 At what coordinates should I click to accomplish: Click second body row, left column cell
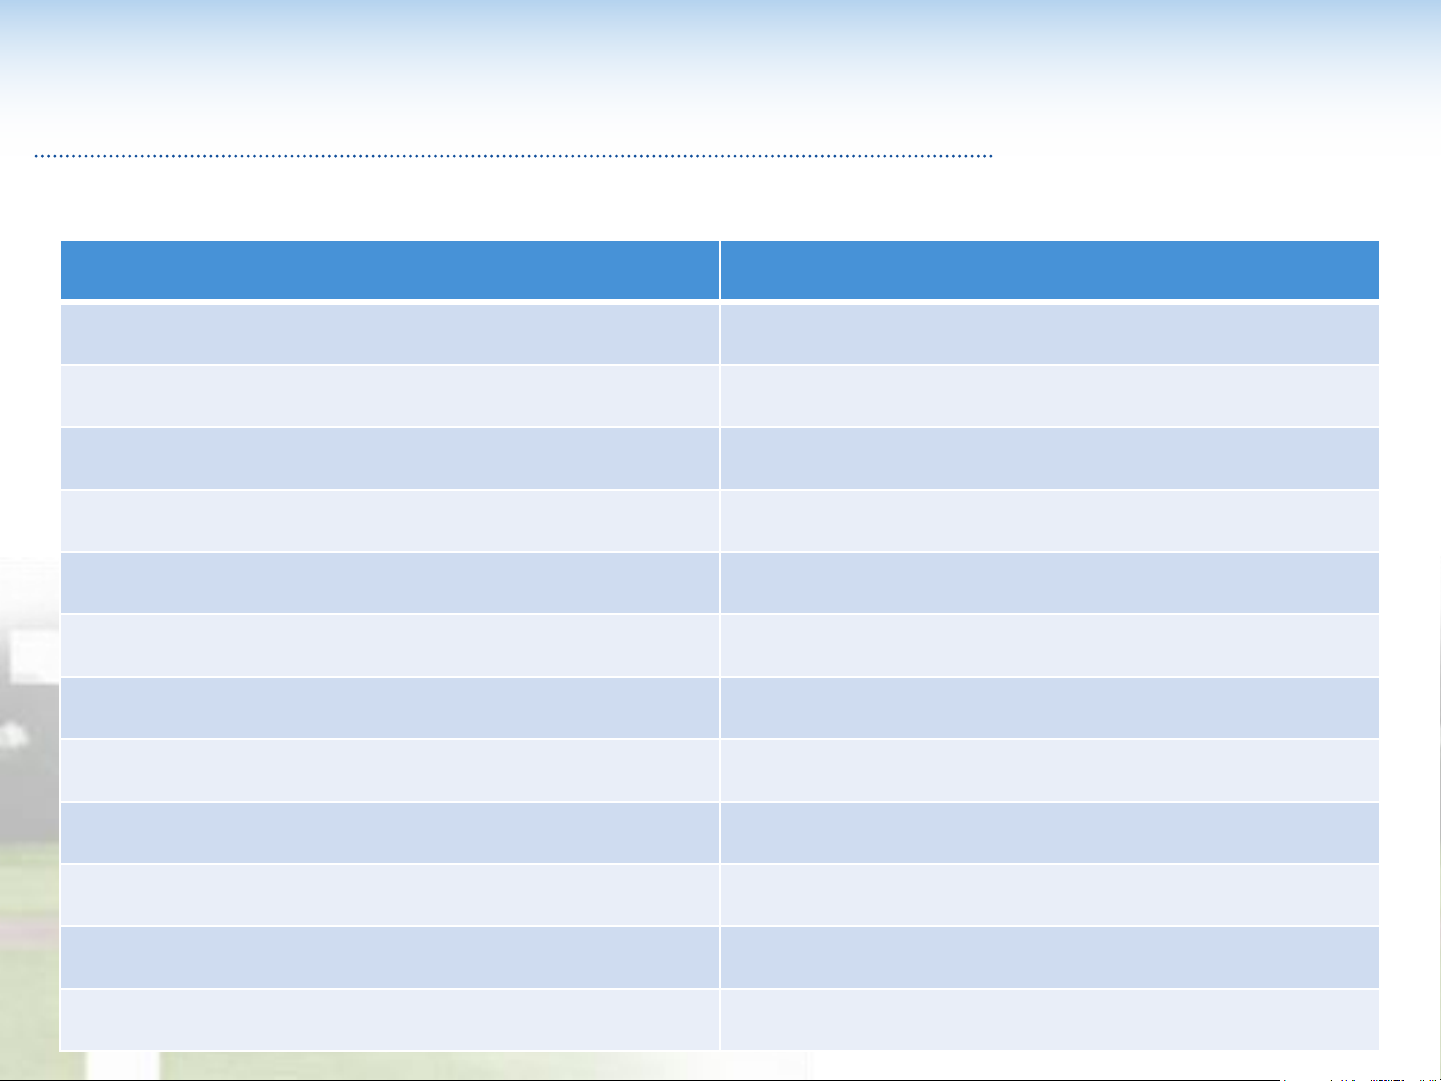coord(389,396)
